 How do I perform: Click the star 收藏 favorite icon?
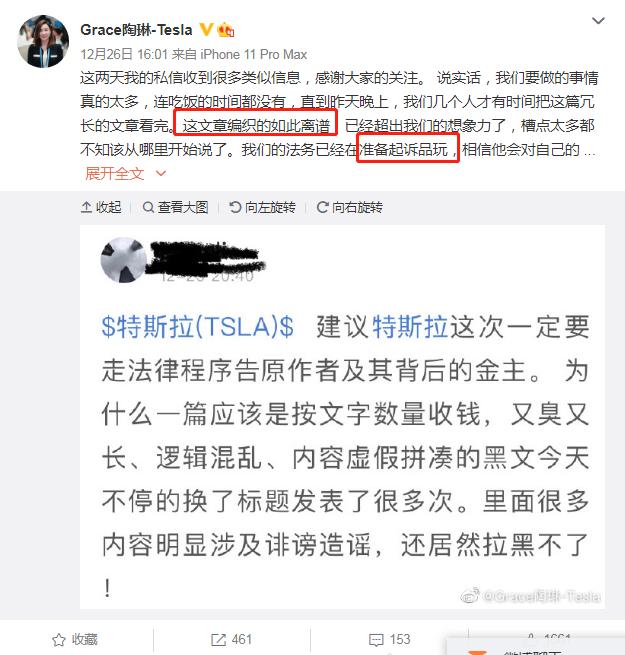(x=58, y=640)
